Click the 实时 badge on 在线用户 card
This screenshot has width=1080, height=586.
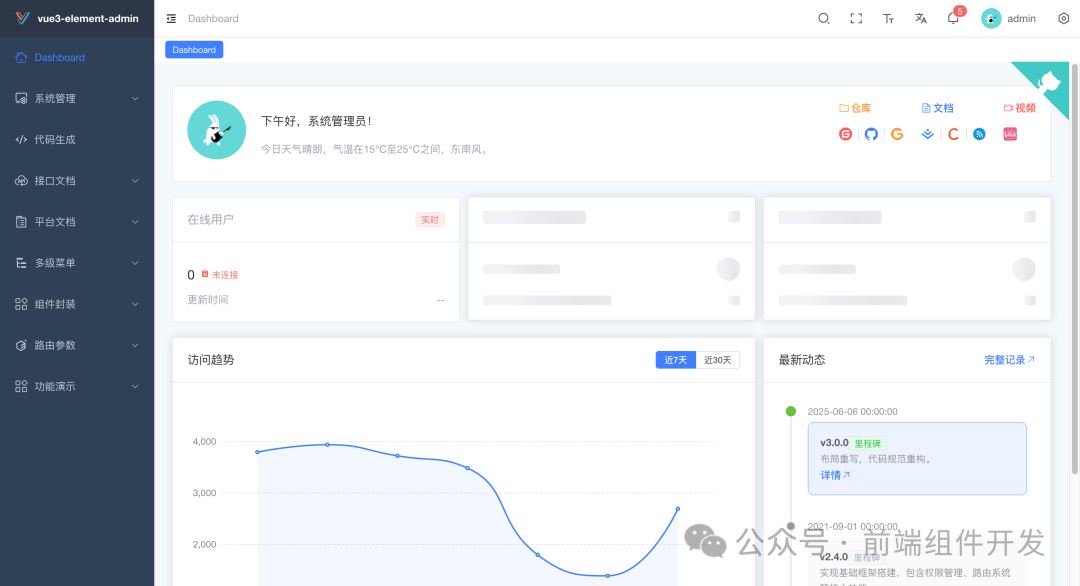coord(430,219)
